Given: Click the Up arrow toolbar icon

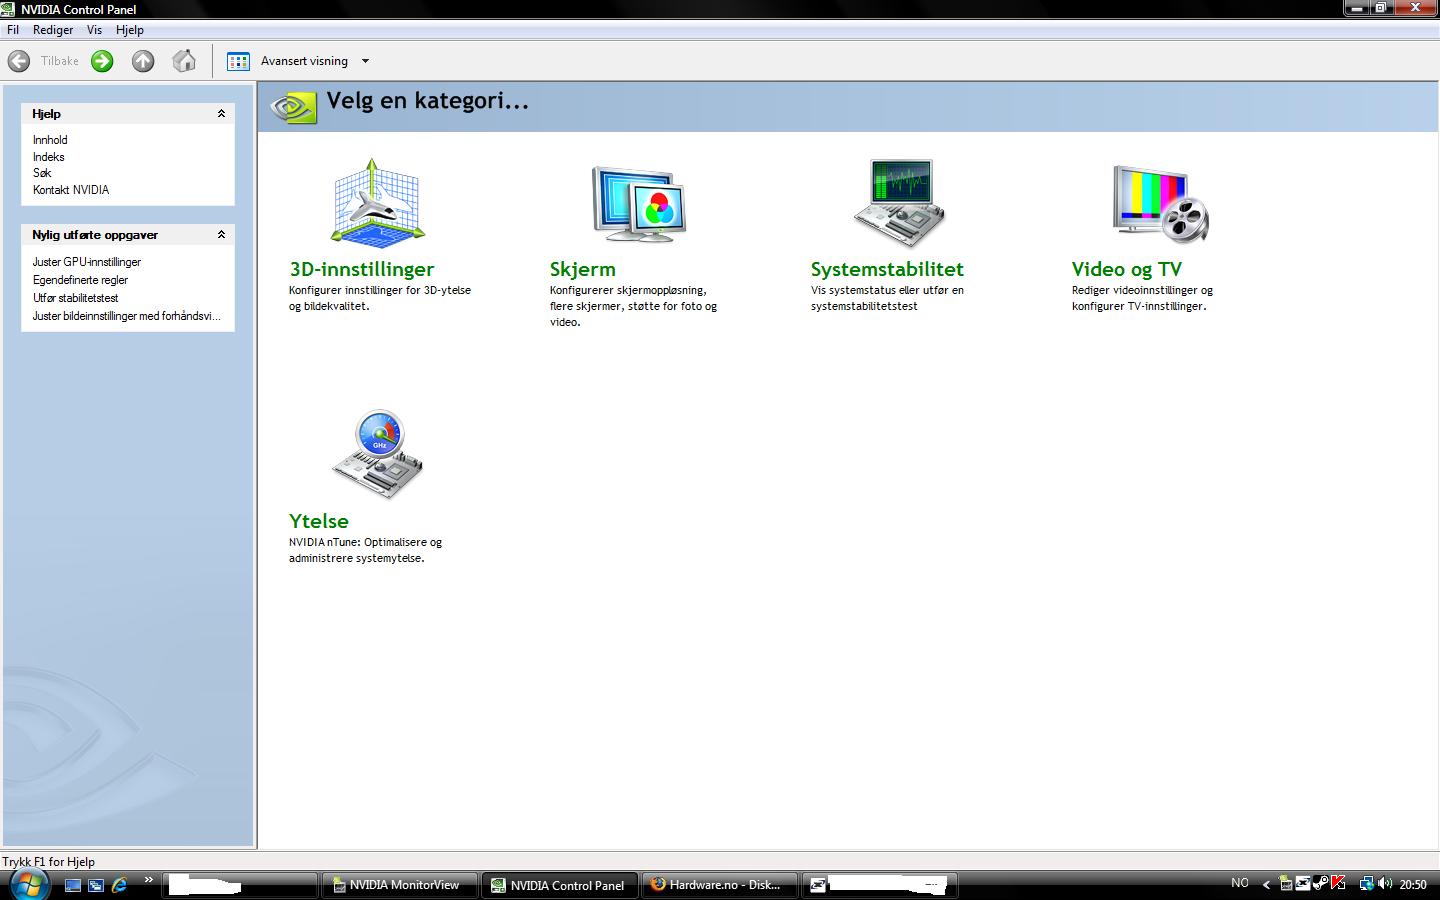Looking at the screenshot, I should coord(143,61).
